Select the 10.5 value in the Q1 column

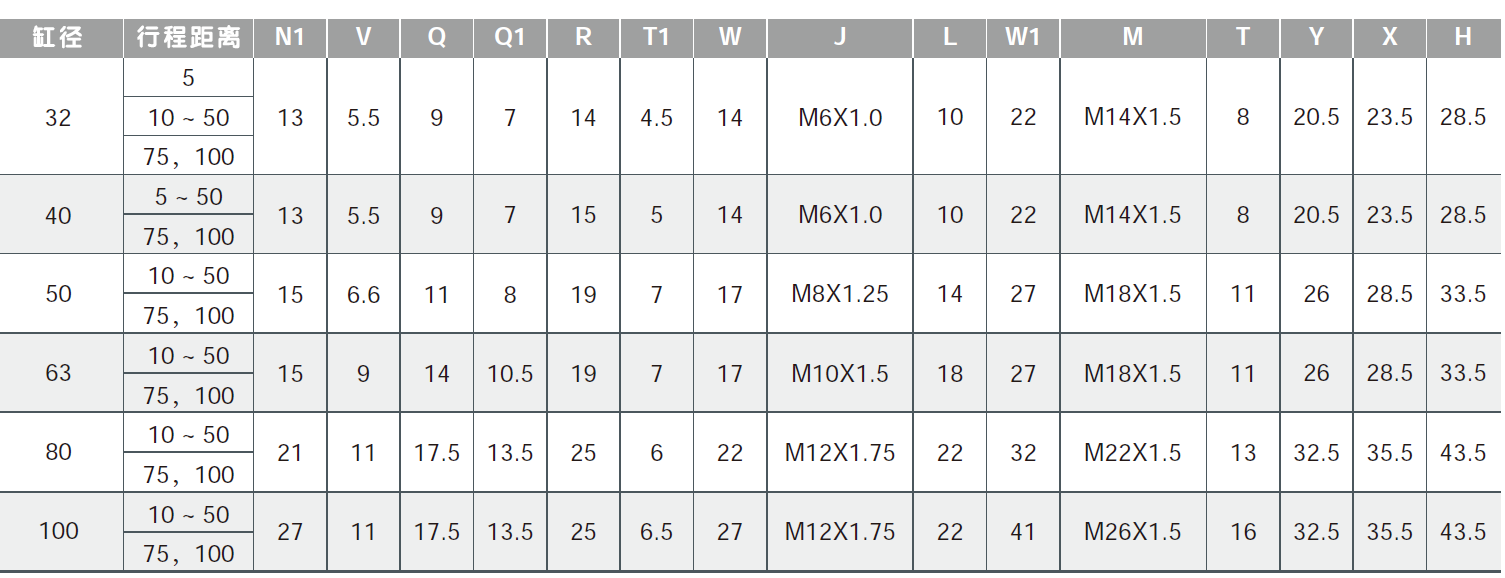click(510, 373)
